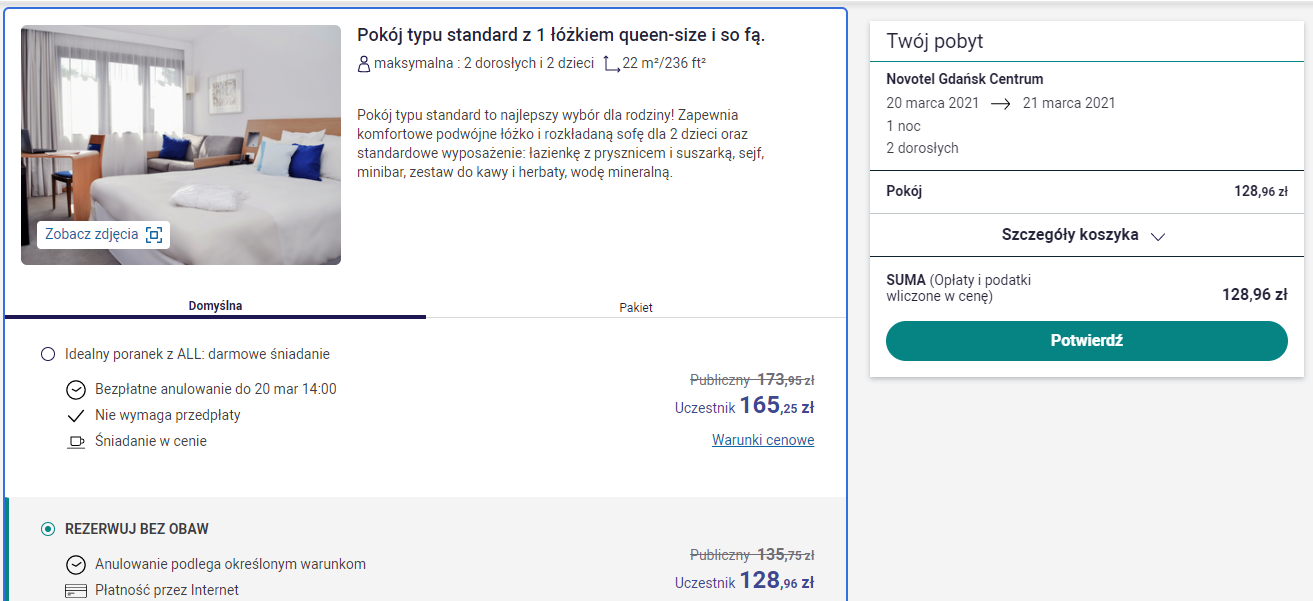The image size is (1313, 601).
Task: Select the REZERWUJ BEZ OBAW rate option
Action: (48, 529)
